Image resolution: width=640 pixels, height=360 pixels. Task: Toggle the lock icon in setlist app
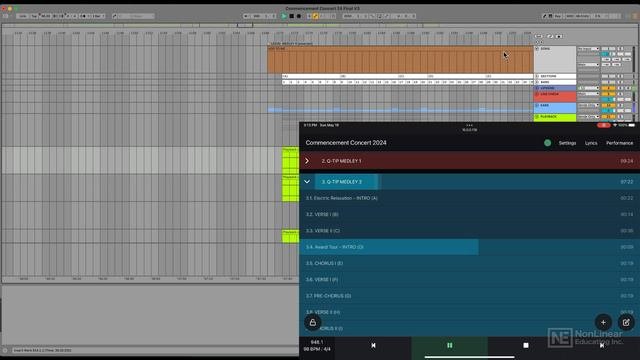[x=313, y=322]
